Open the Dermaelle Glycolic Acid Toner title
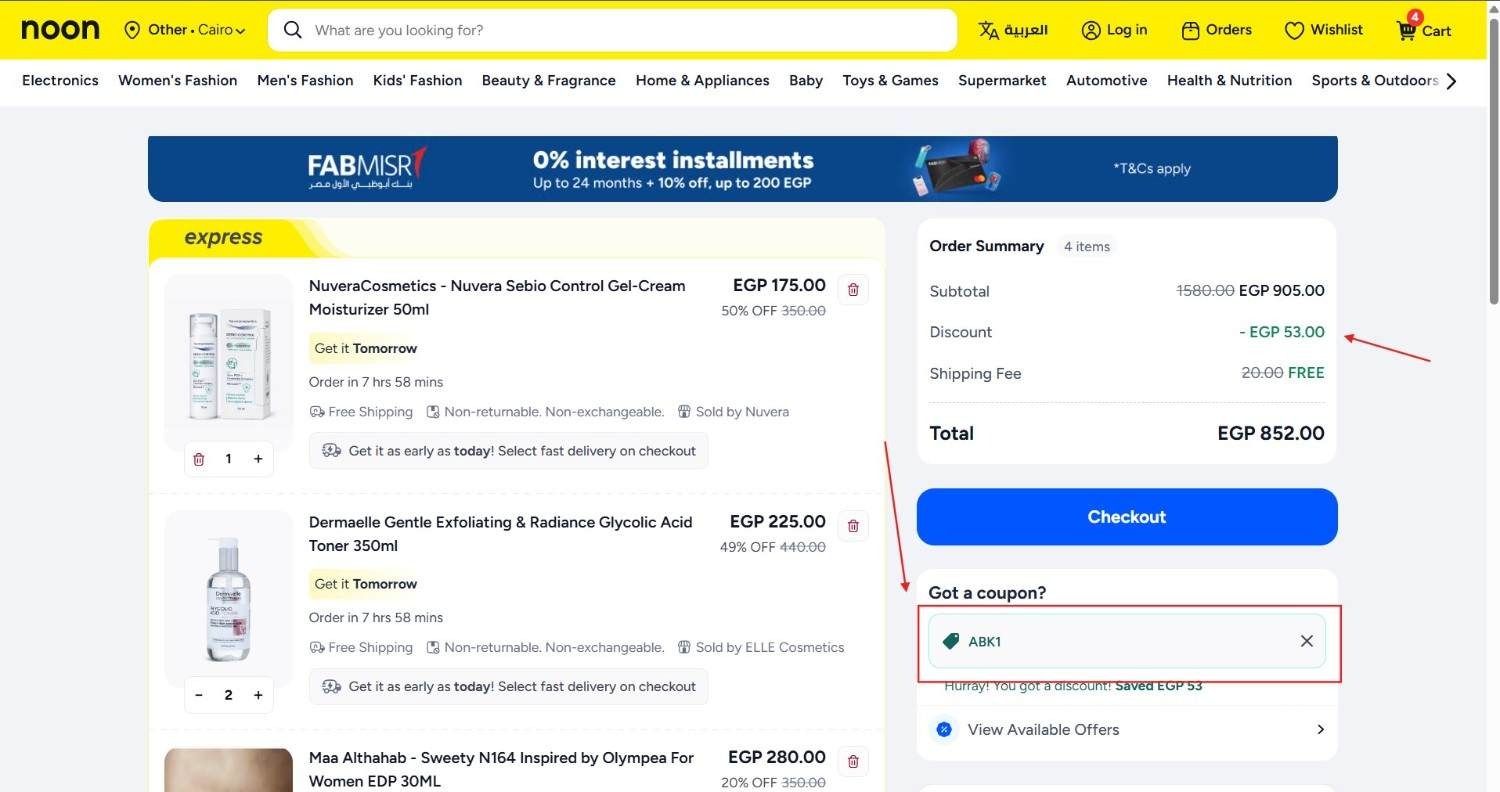This screenshot has height=792, width=1500. [501, 534]
